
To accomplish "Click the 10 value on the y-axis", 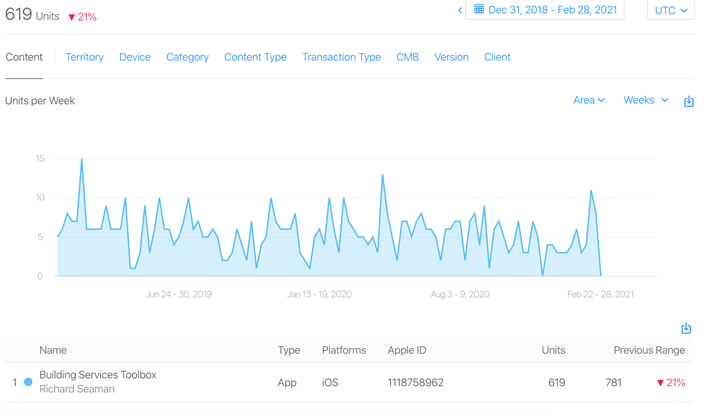I will 40,198.
